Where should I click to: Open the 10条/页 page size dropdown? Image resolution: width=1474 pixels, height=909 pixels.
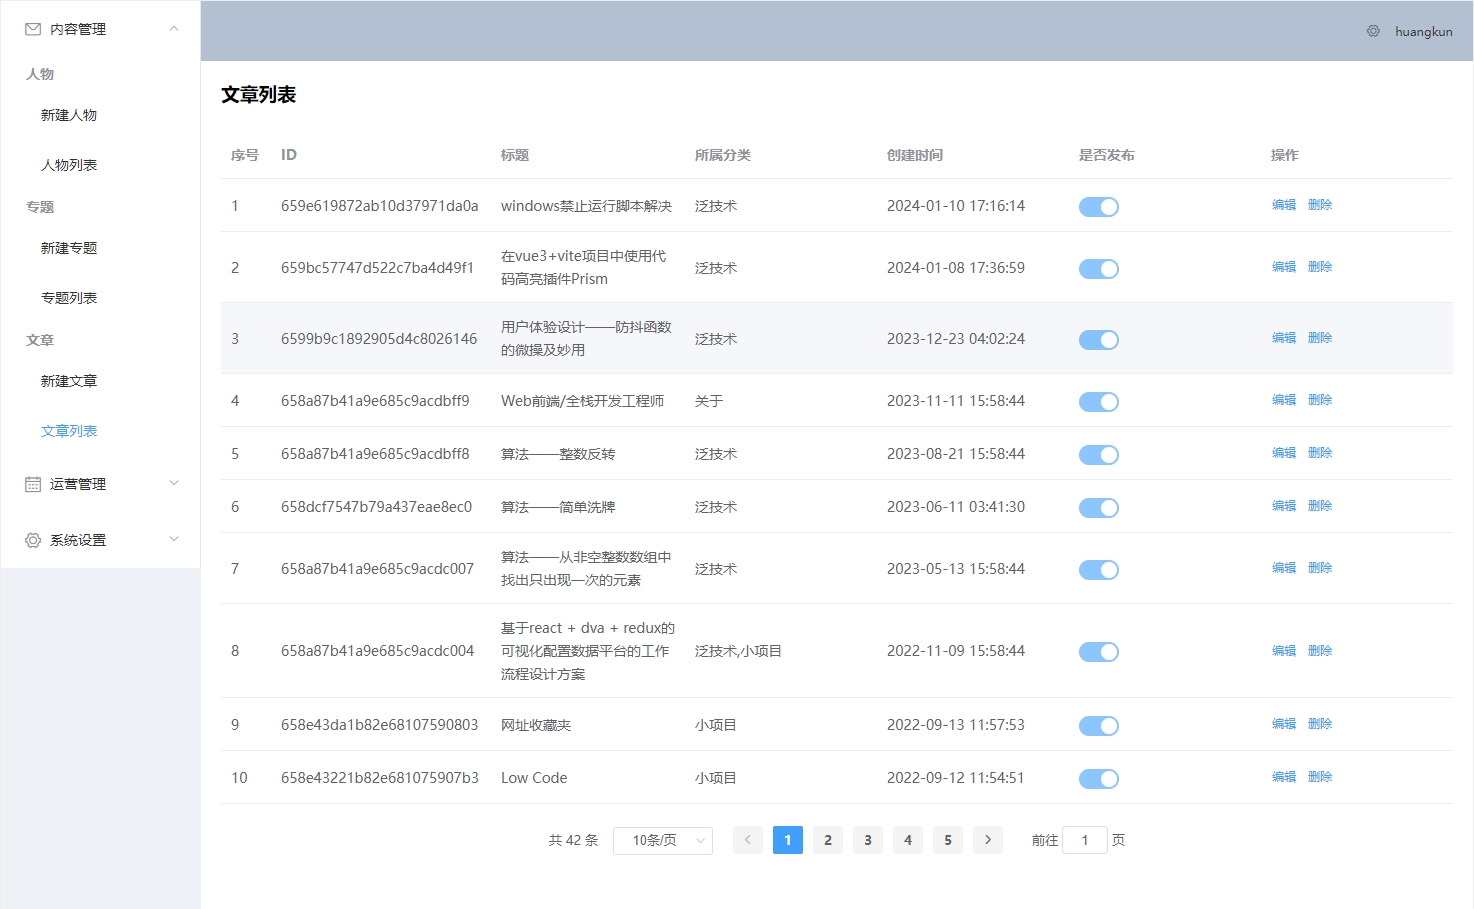(662, 840)
